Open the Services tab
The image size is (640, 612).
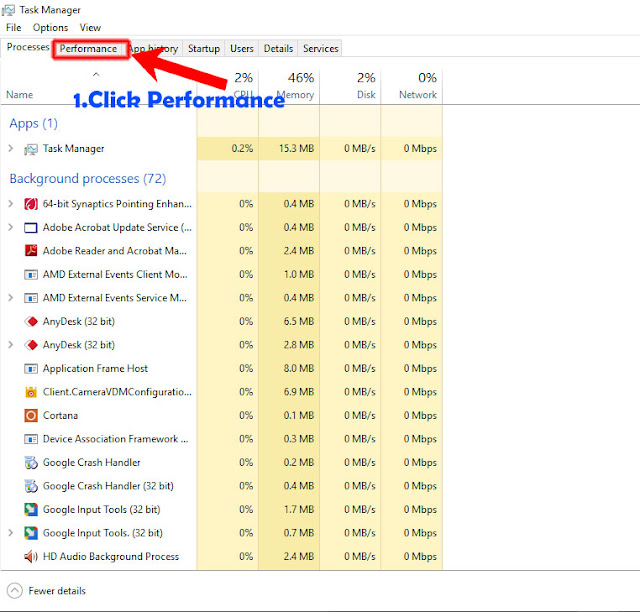click(320, 49)
